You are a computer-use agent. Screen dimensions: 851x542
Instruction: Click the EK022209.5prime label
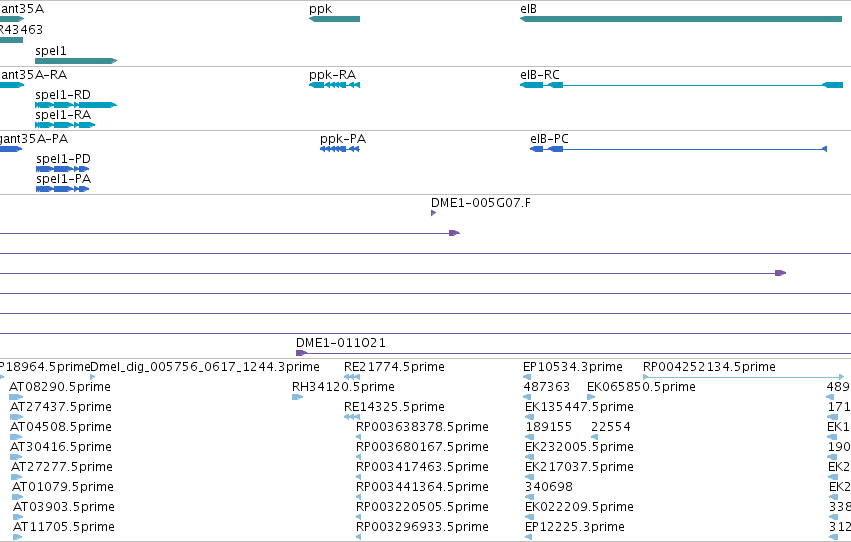click(x=579, y=507)
